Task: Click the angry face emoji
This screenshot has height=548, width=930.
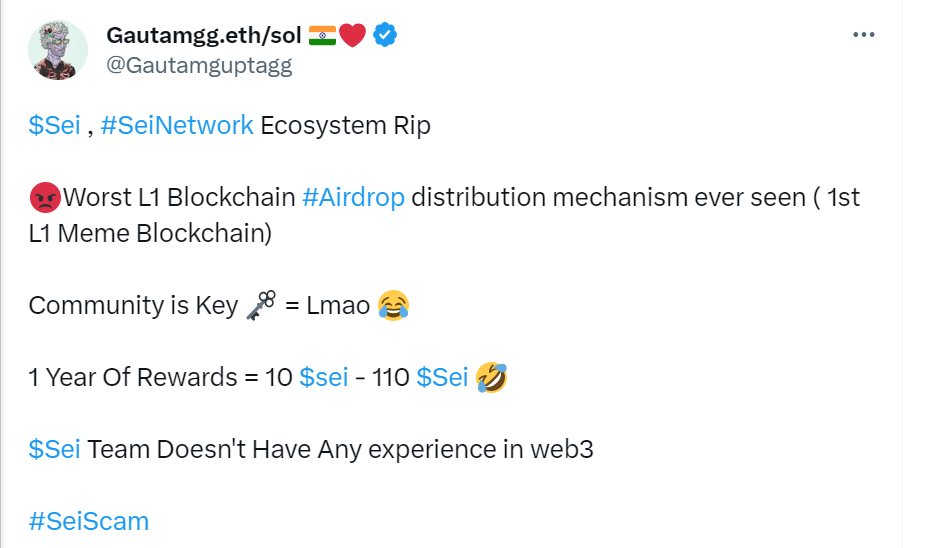Action: tap(45, 197)
